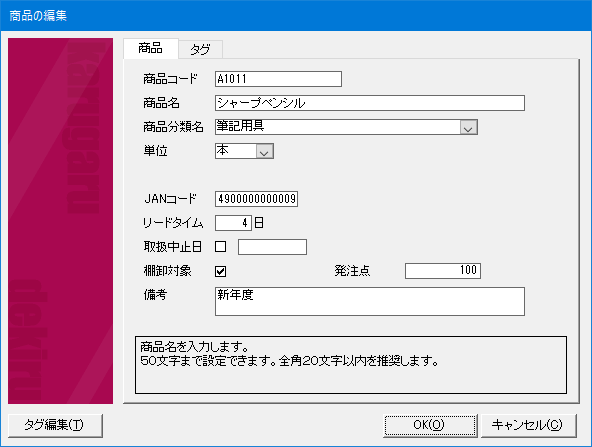Click the 商品コード input field
The height and width of the screenshot is (447, 592).
click(x=278, y=79)
